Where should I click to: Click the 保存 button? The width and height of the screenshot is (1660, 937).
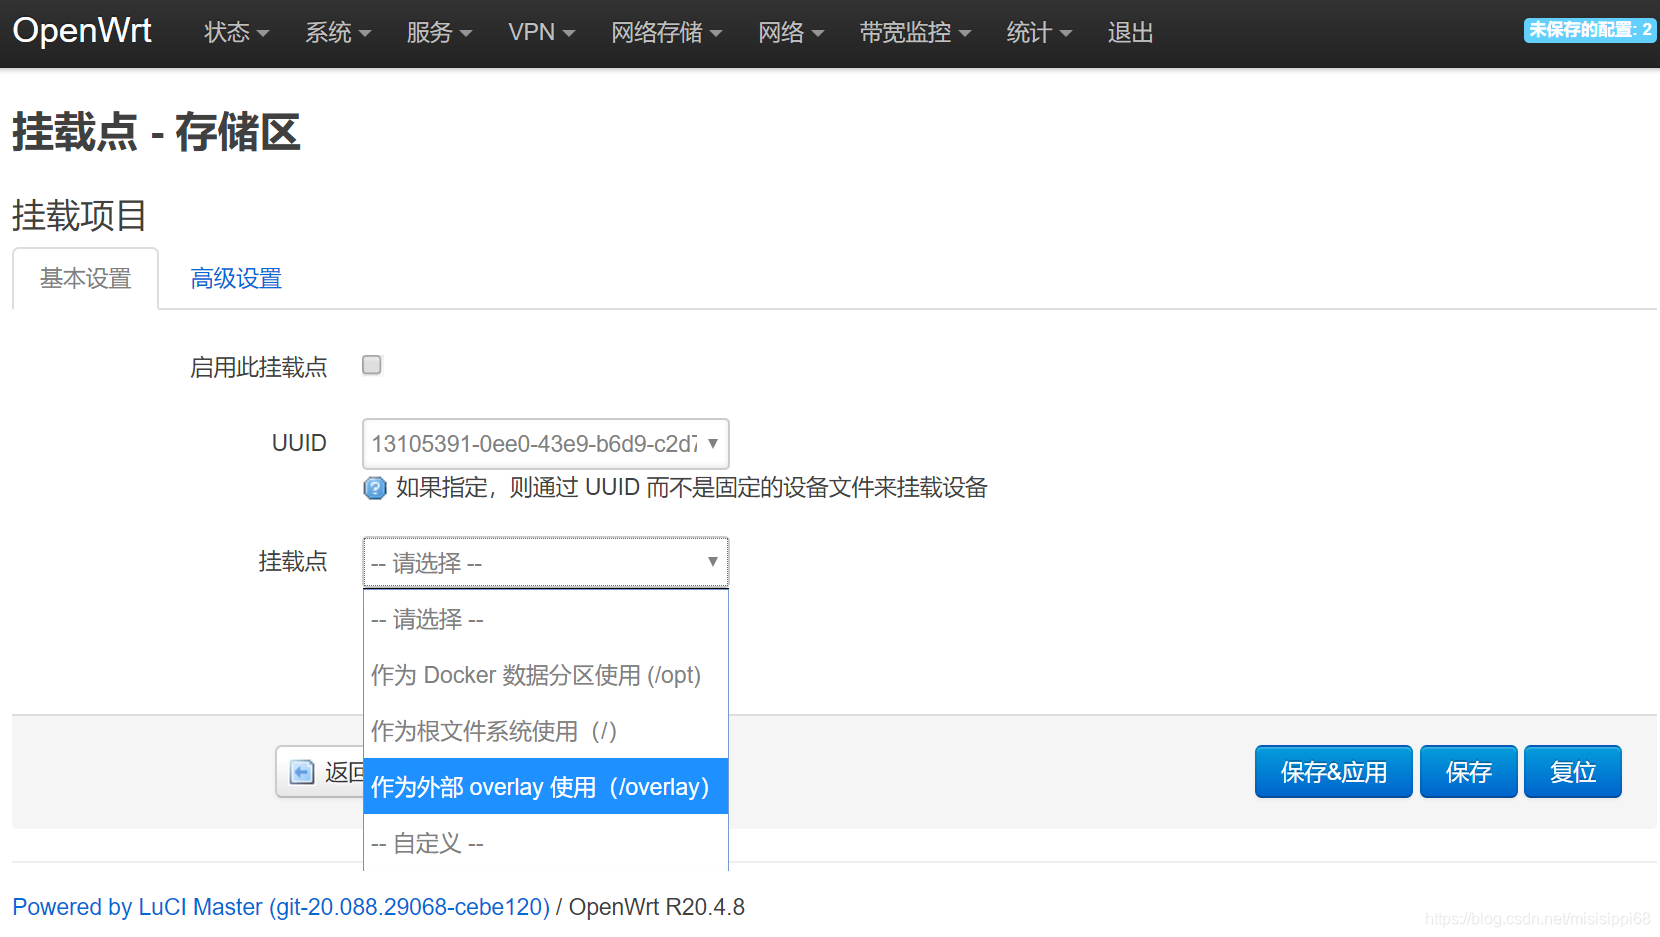point(1469,772)
